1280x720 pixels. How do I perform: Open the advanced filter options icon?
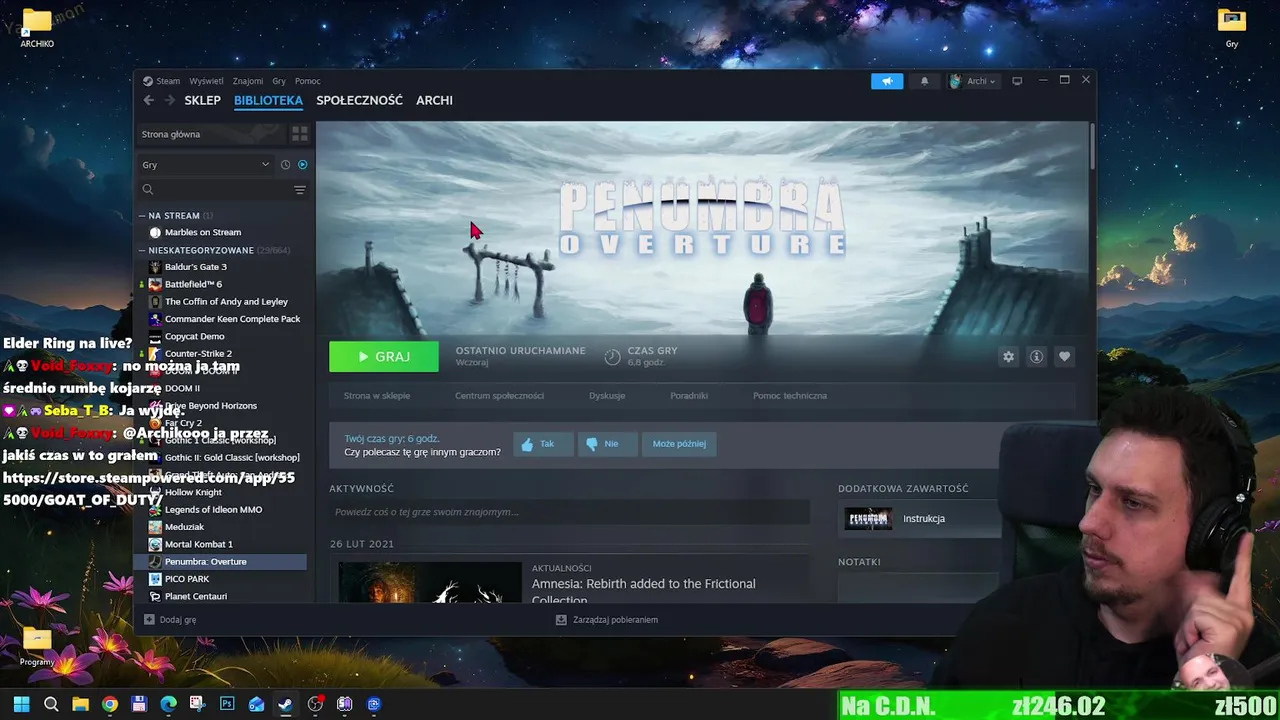(299, 189)
